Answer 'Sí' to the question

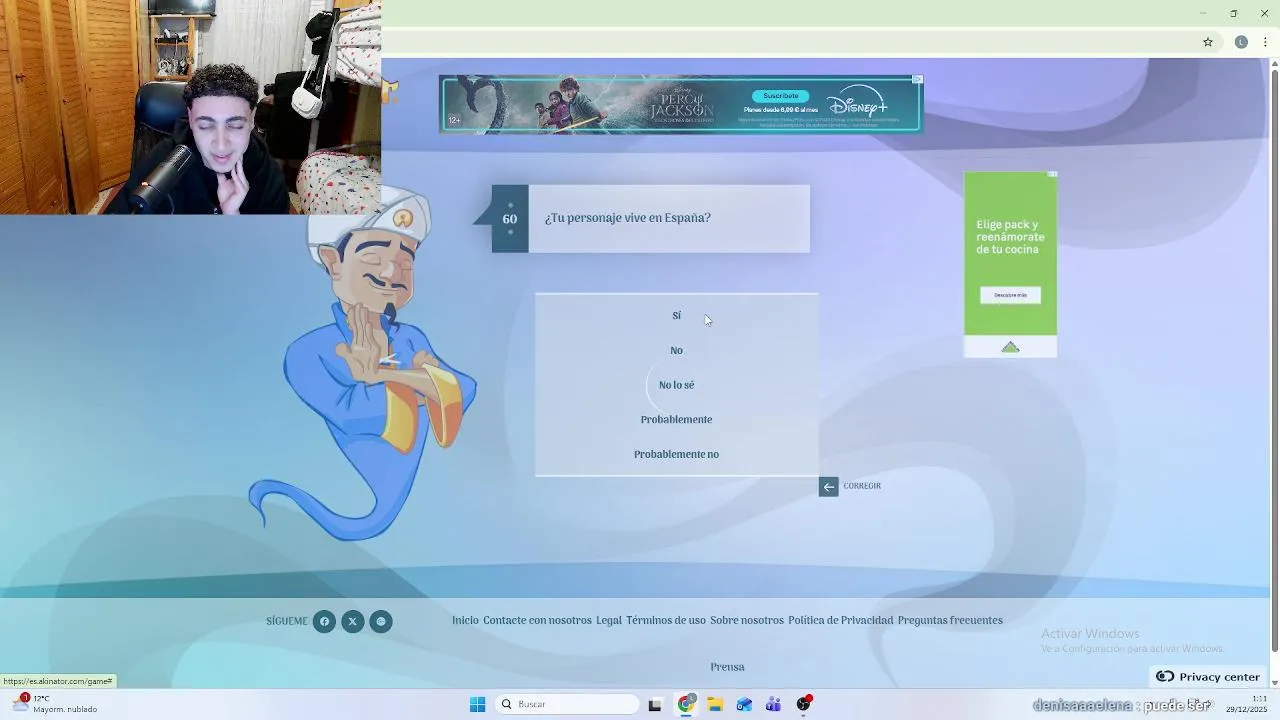point(676,316)
